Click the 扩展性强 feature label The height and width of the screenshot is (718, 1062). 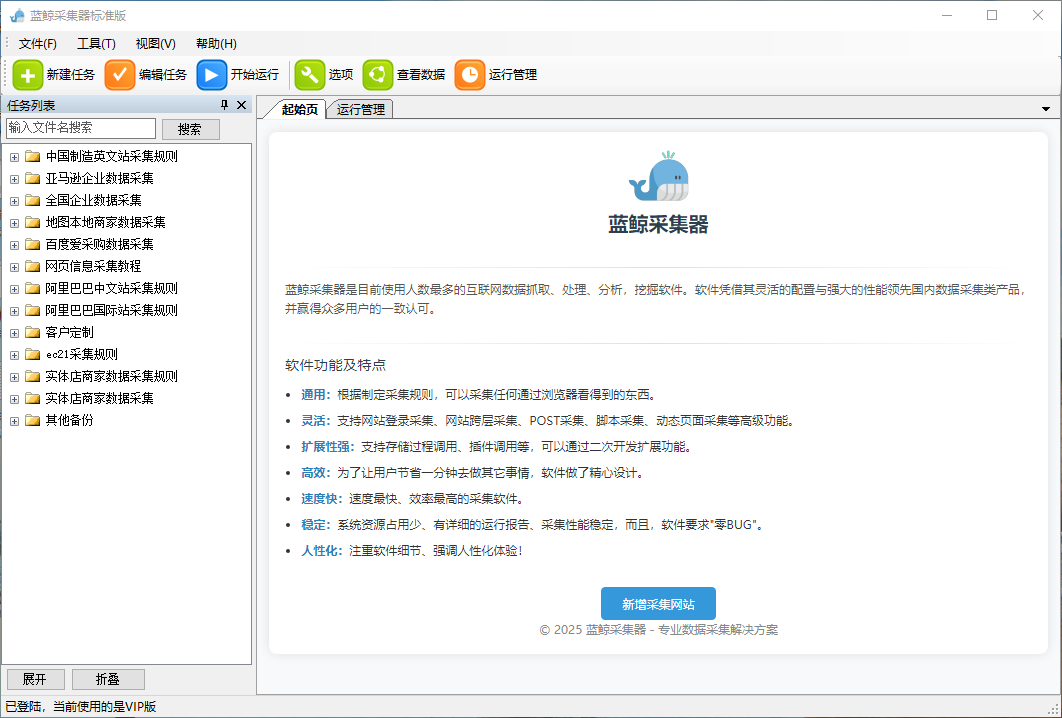click(328, 447)
